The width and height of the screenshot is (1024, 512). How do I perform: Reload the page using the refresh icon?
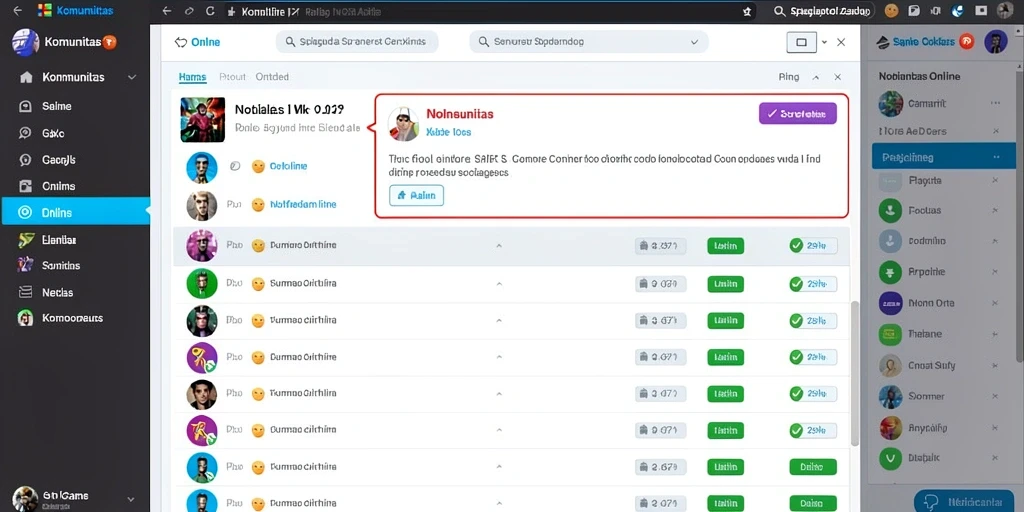pyautogui.click(x=210, y=11)
